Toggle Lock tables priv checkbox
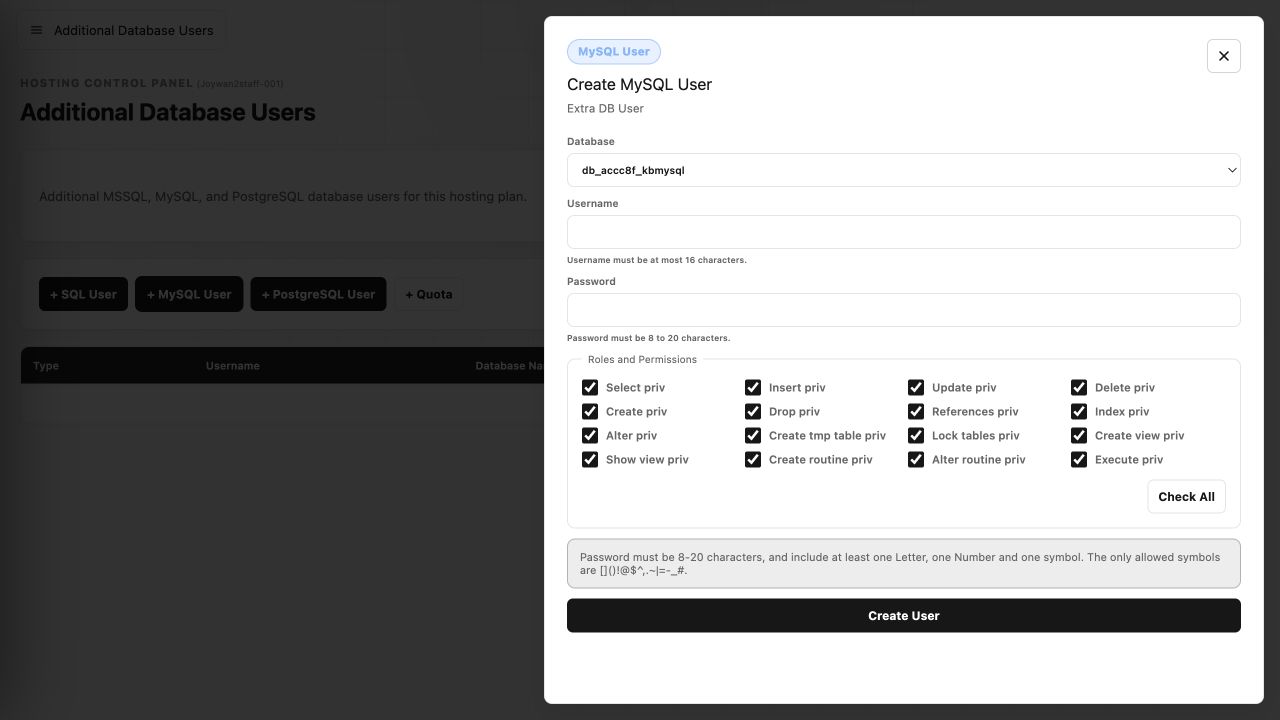Screen dimensions: 1280x720 click(x=916, y=435)
